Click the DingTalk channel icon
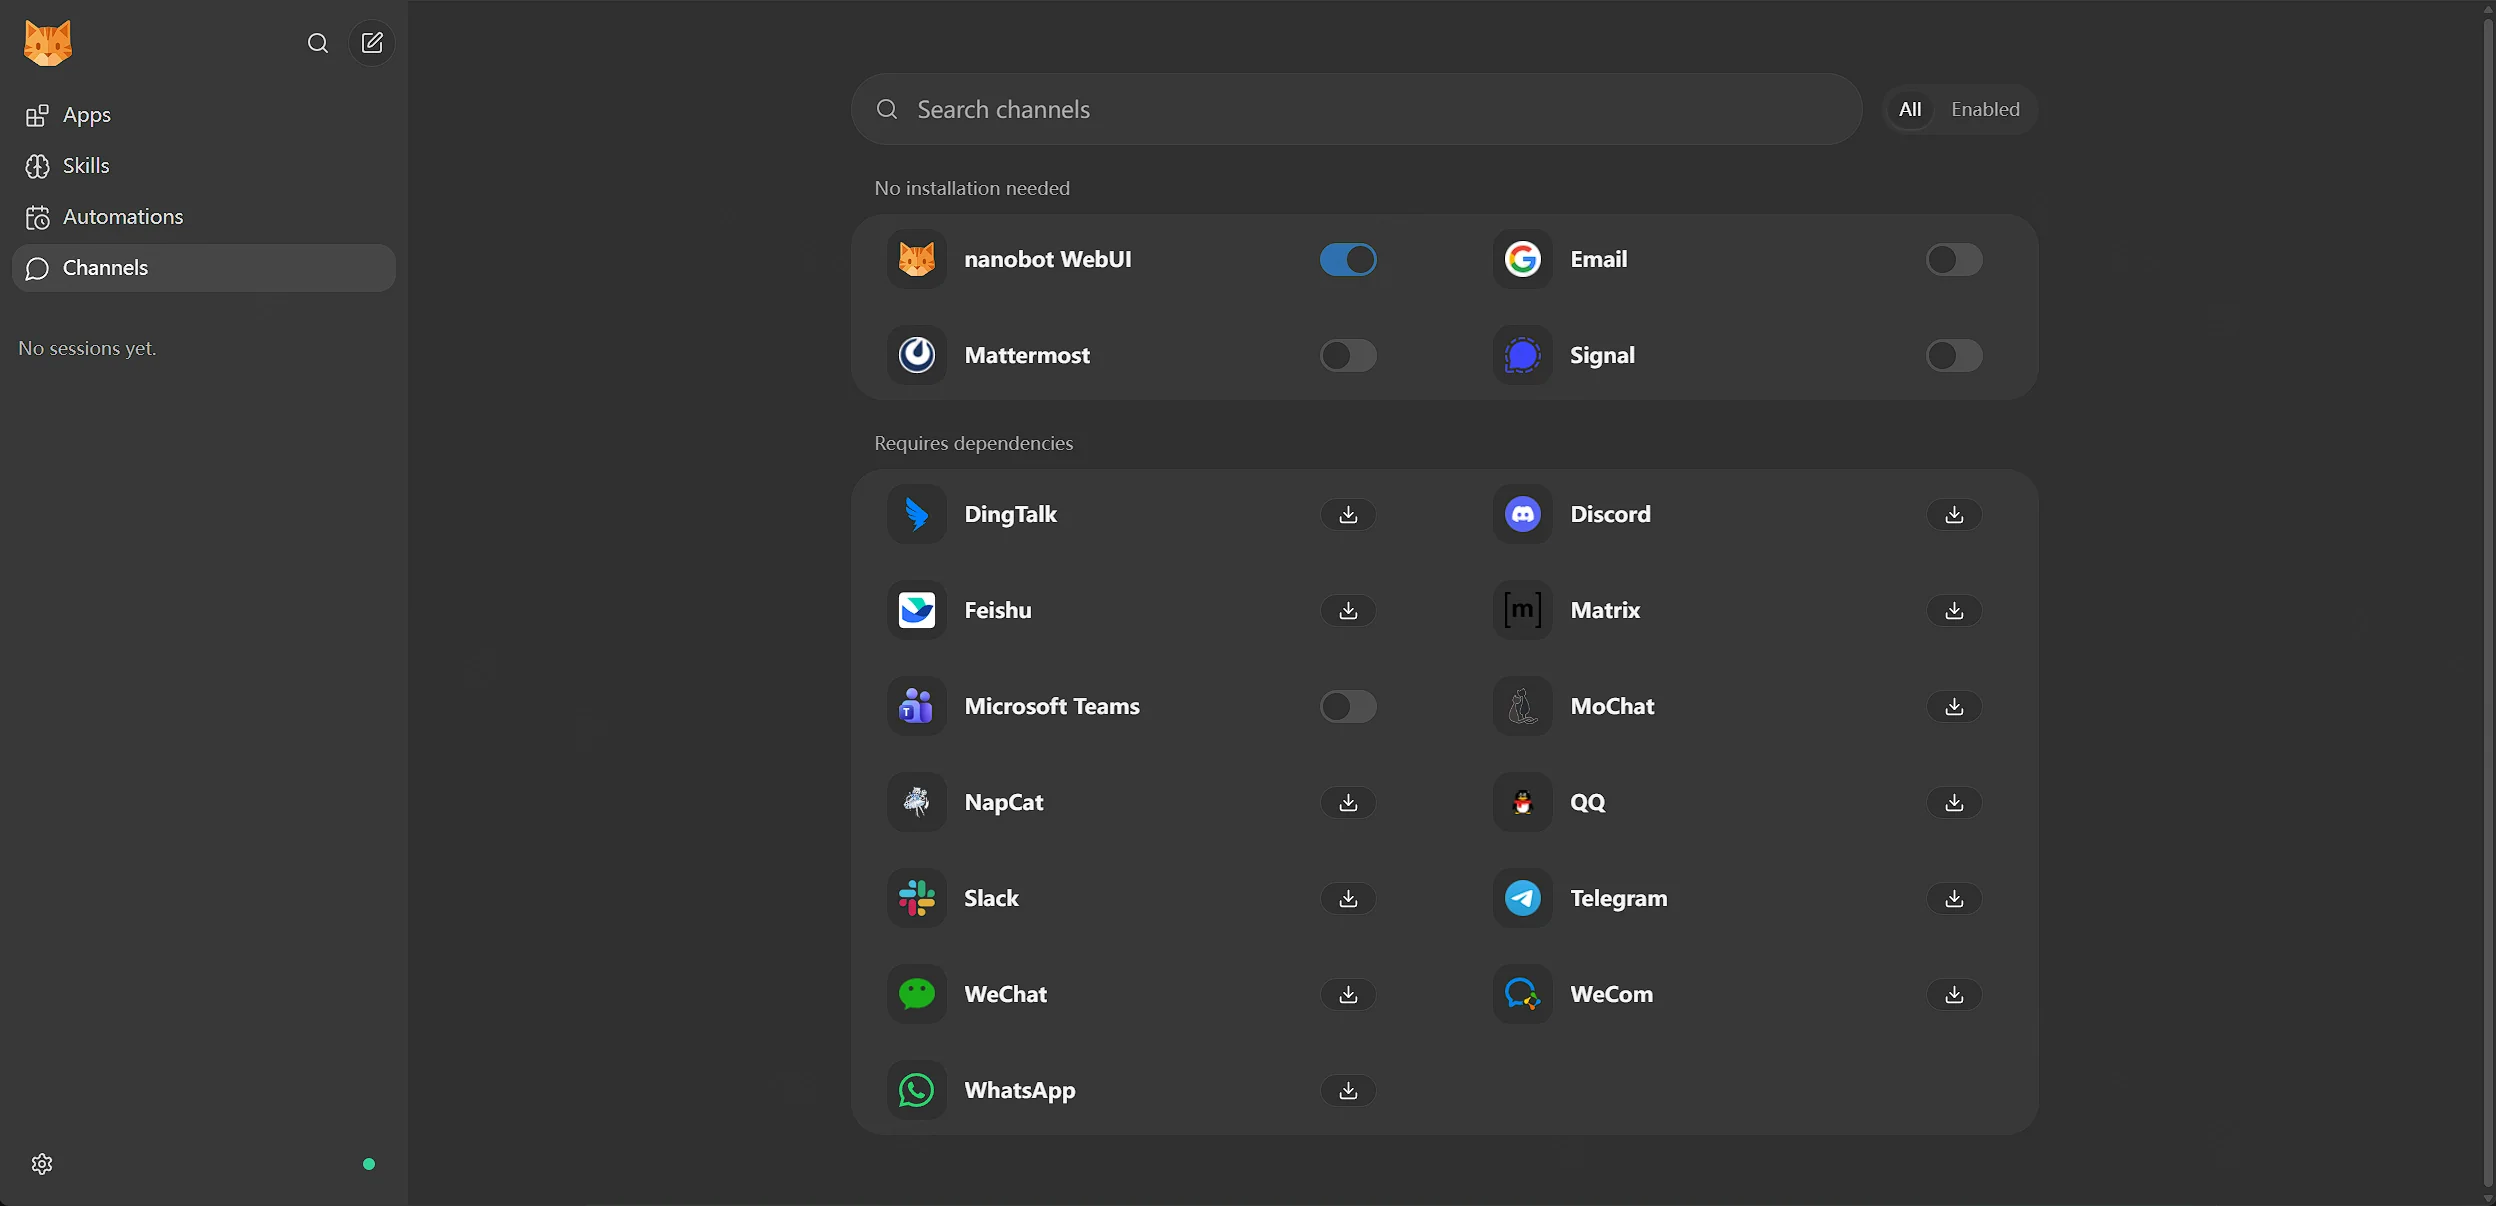Screen dimensions: 2496x1206 (x=917, y=514)
